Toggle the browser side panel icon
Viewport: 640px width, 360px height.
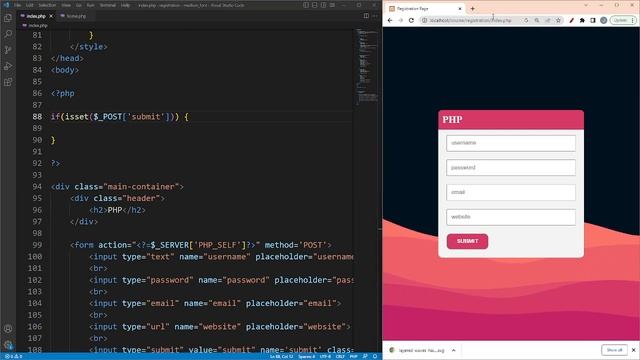click(x=593, y=20)
